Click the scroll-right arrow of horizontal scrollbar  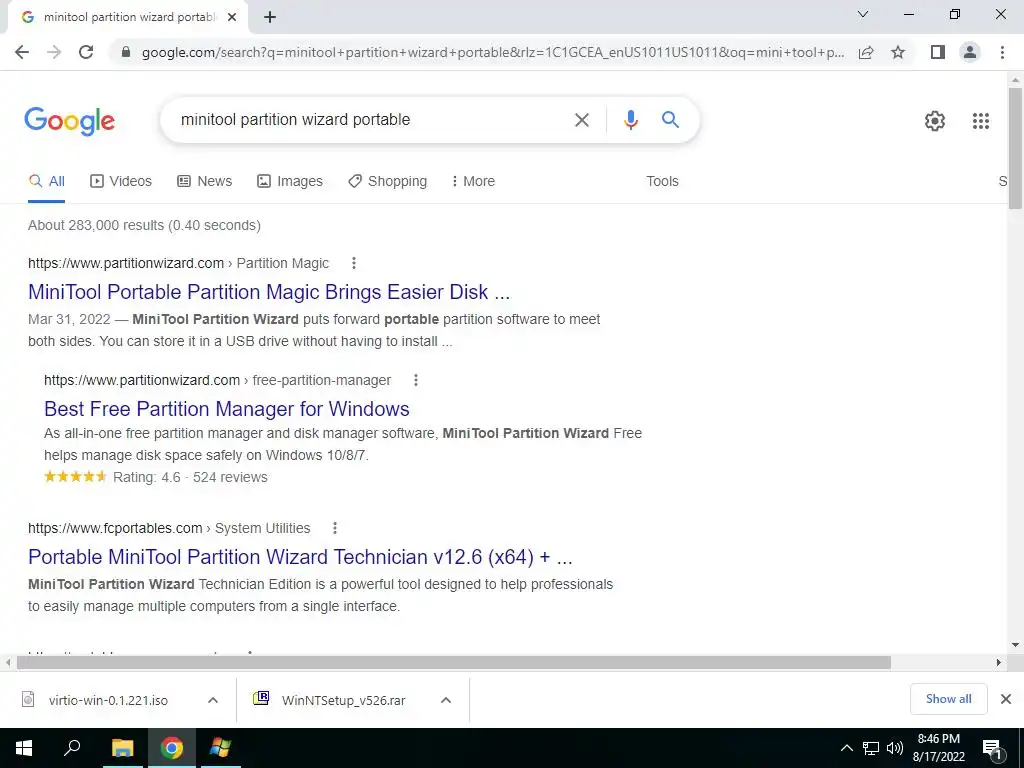[x=999, y=663]
